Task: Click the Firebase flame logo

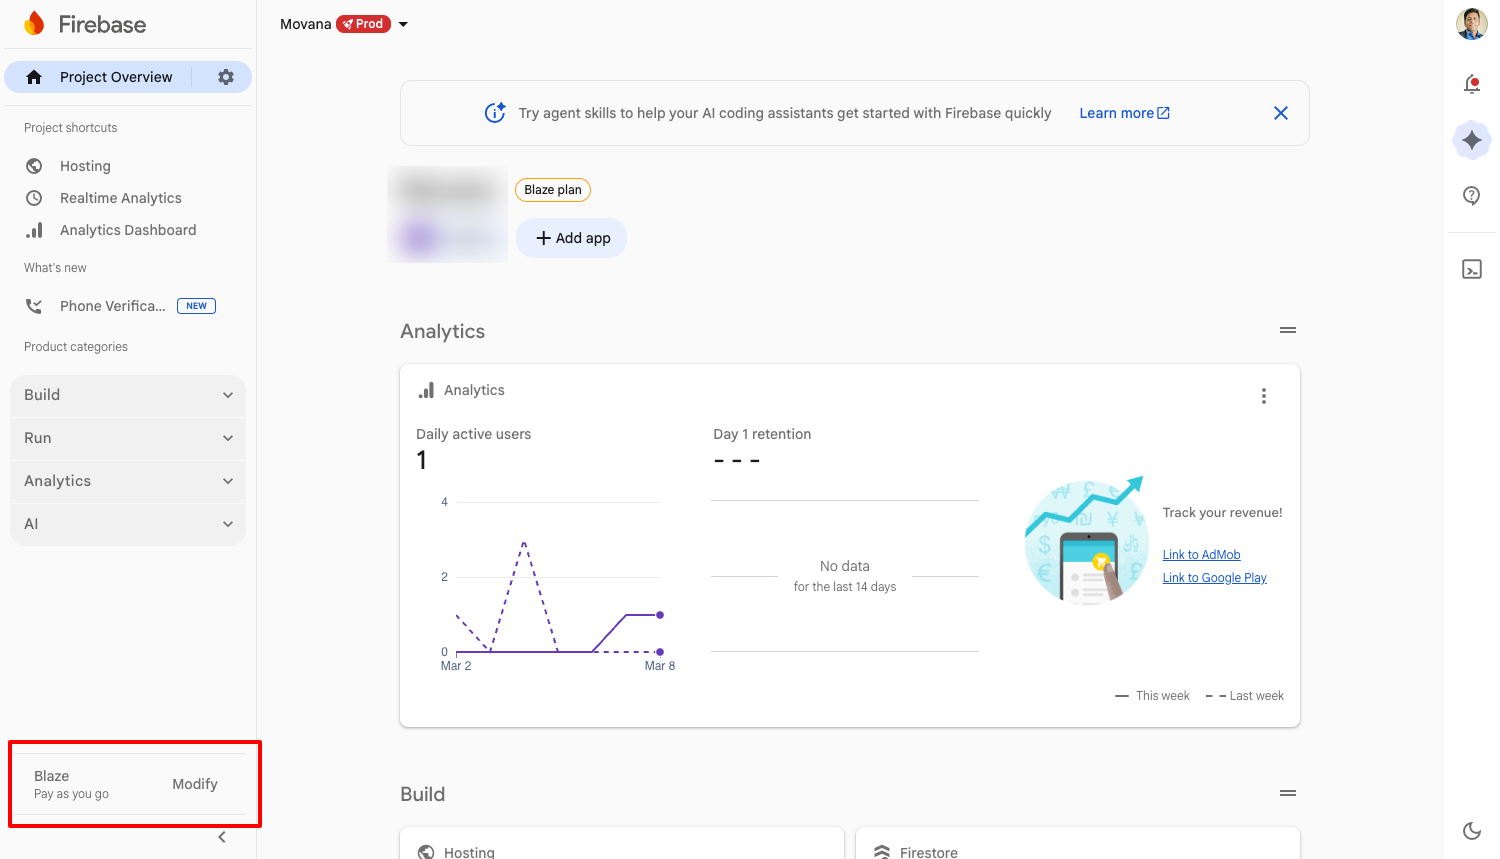Action: coord(35,24)
